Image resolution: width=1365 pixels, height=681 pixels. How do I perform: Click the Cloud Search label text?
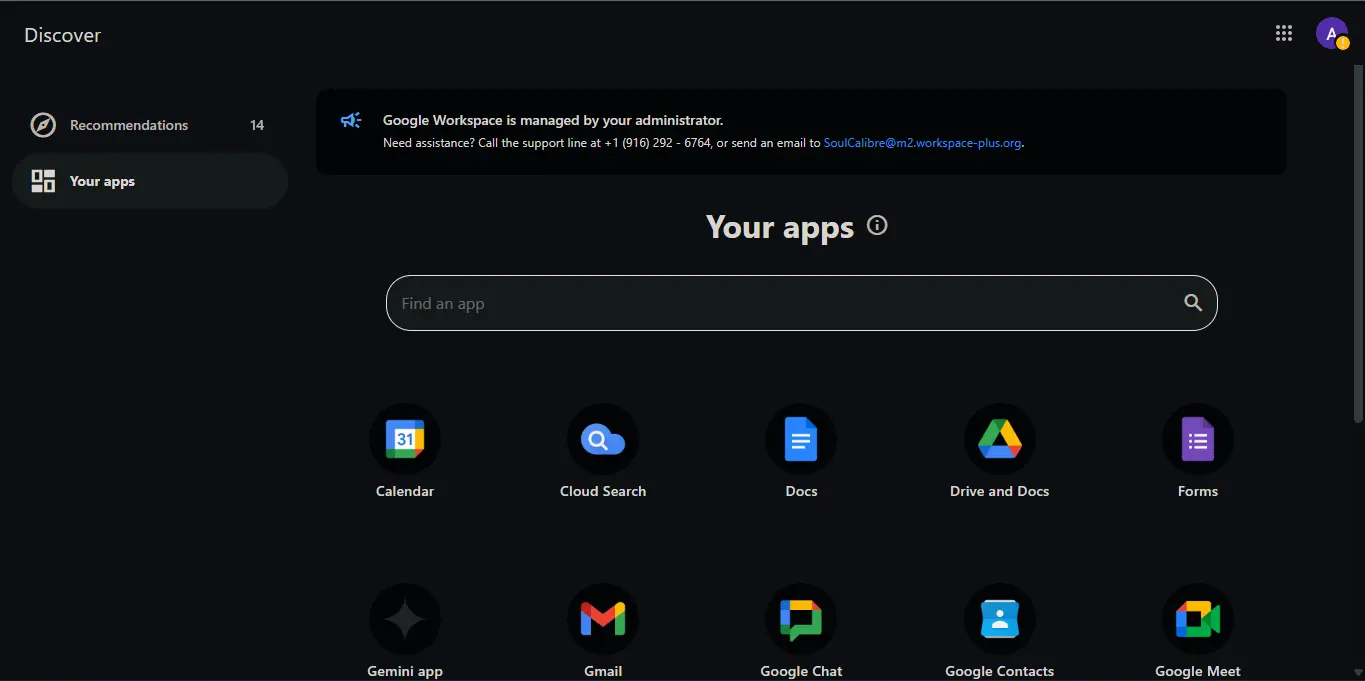tap(603, 491)
